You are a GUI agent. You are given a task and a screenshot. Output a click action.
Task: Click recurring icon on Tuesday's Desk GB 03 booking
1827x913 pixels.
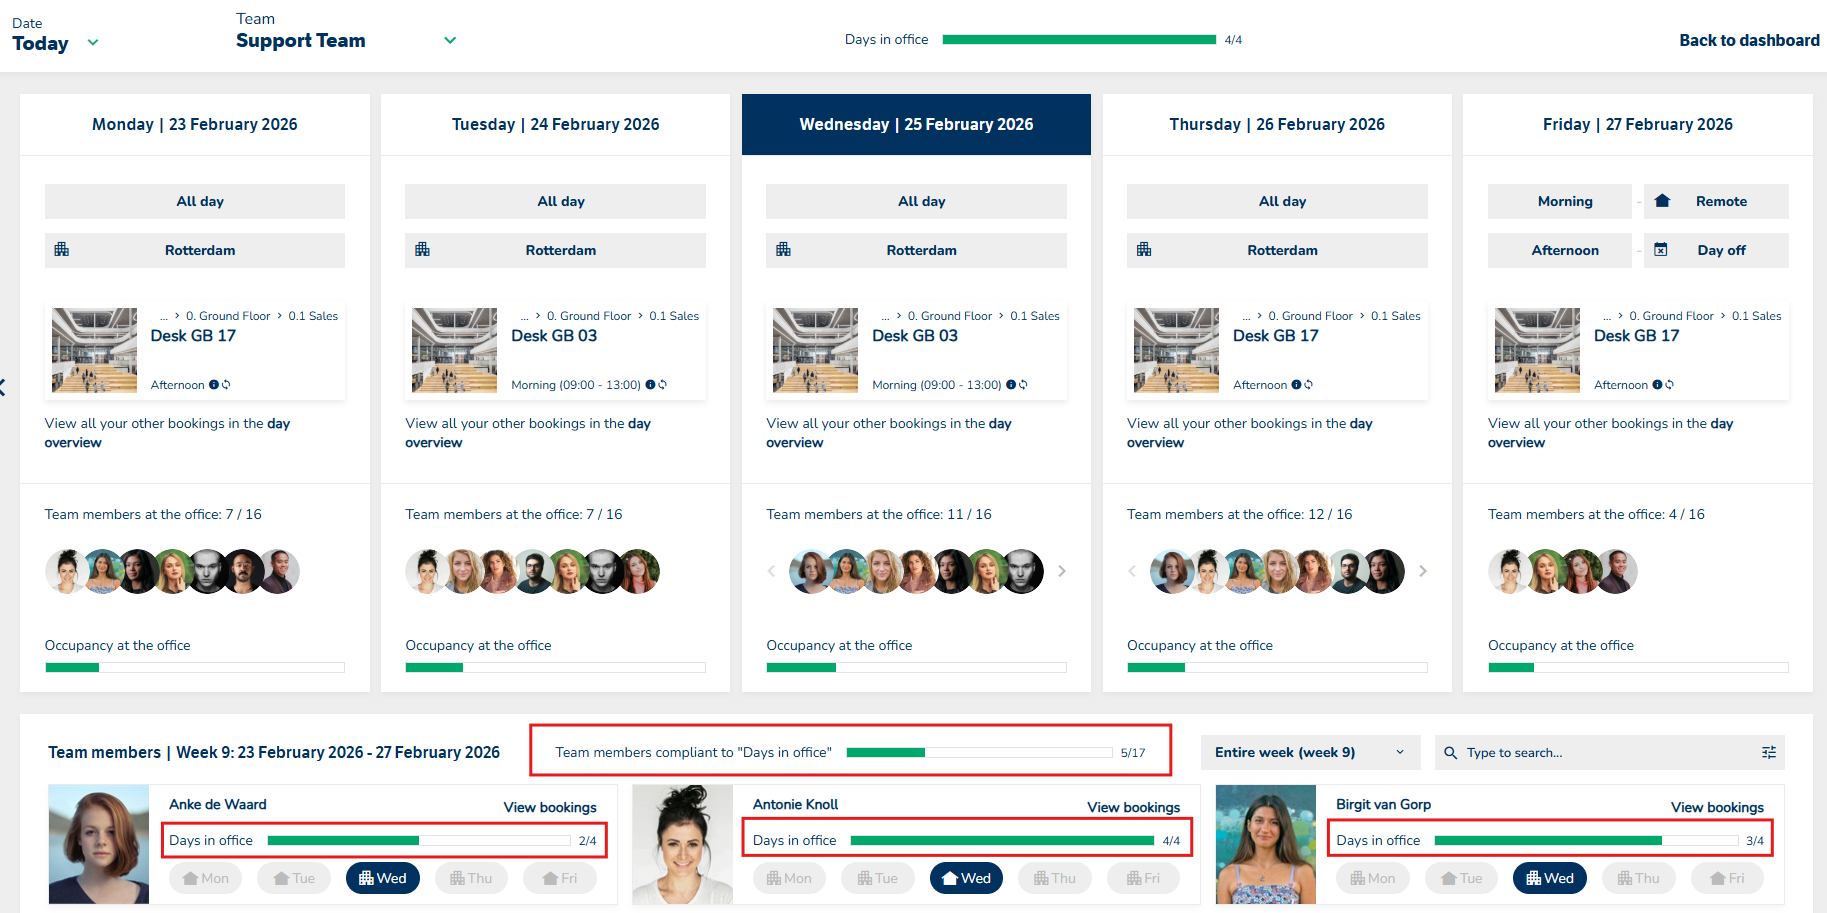tap(663, 385)
